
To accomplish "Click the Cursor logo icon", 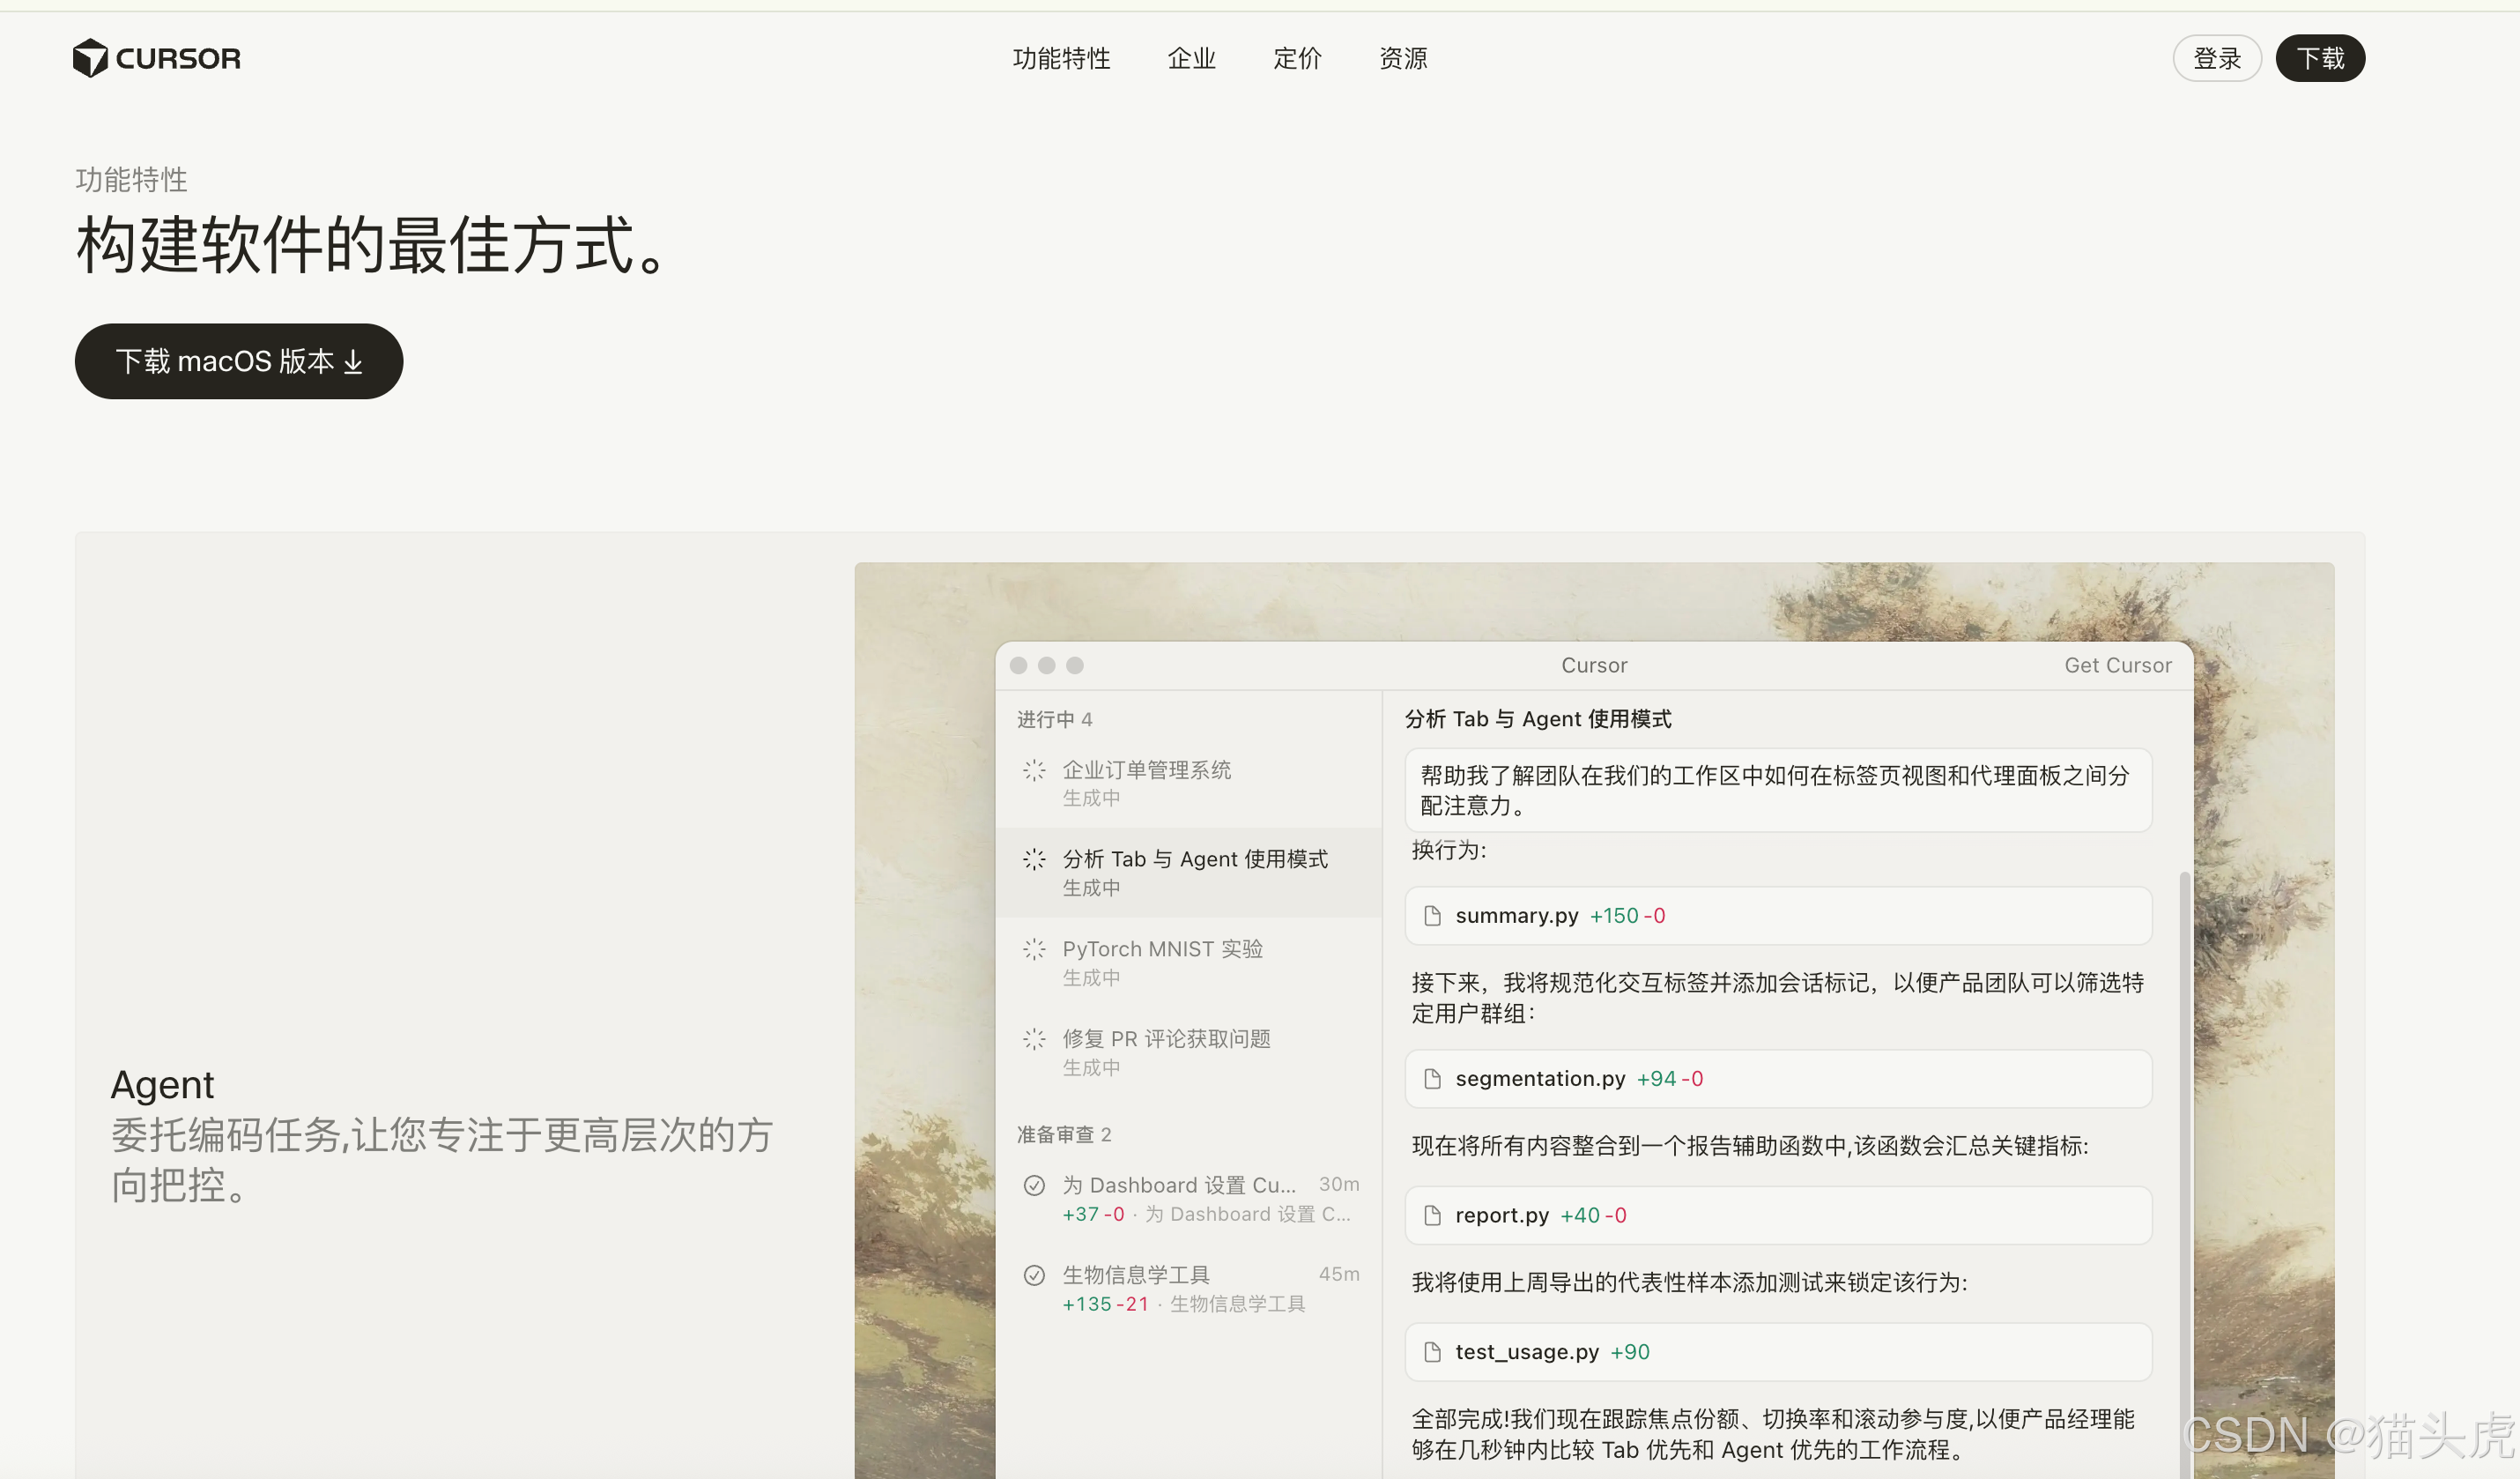I will click(91, 58).
